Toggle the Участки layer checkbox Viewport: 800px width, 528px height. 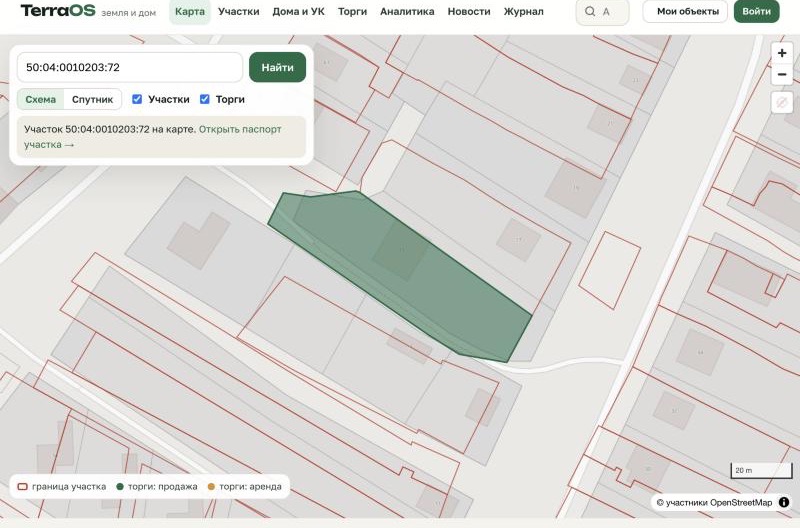137,99
